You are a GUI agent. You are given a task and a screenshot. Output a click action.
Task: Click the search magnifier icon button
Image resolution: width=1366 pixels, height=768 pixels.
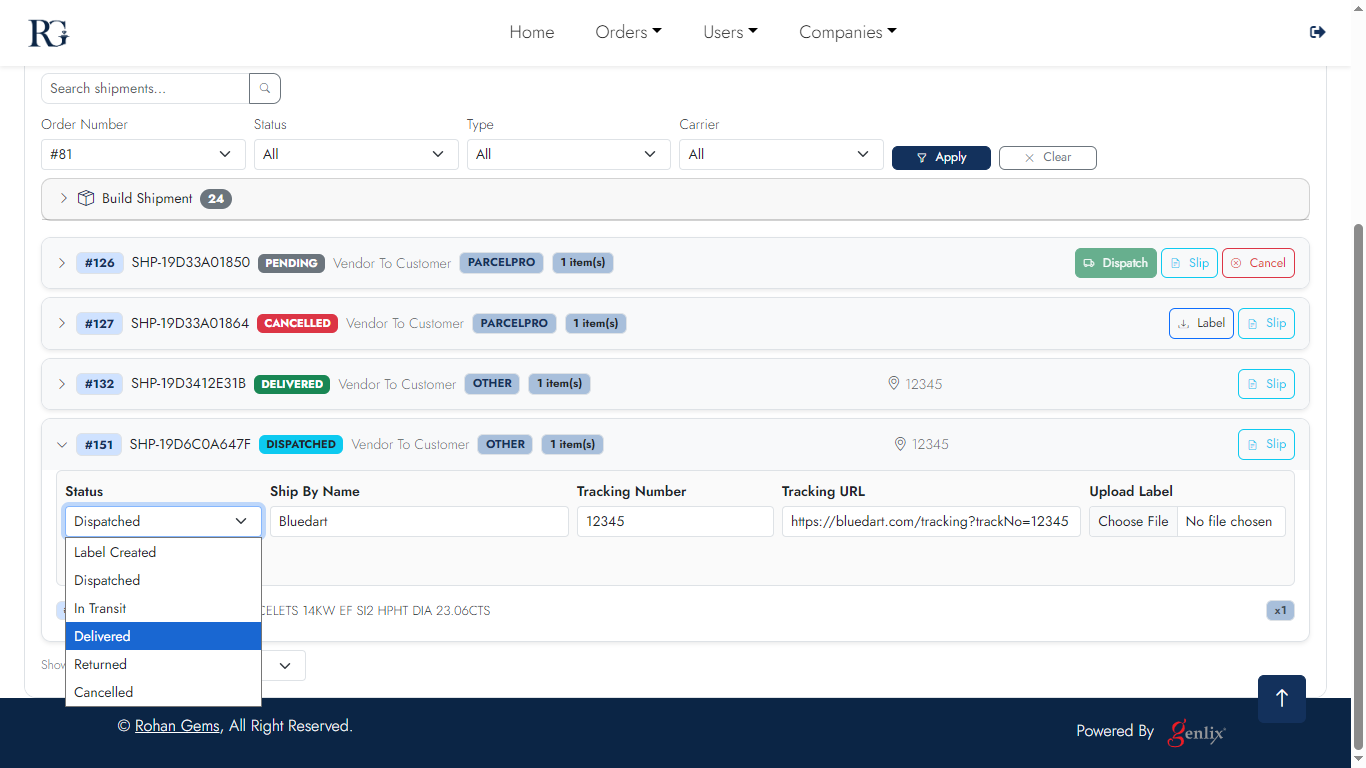(x=265, y=88)
